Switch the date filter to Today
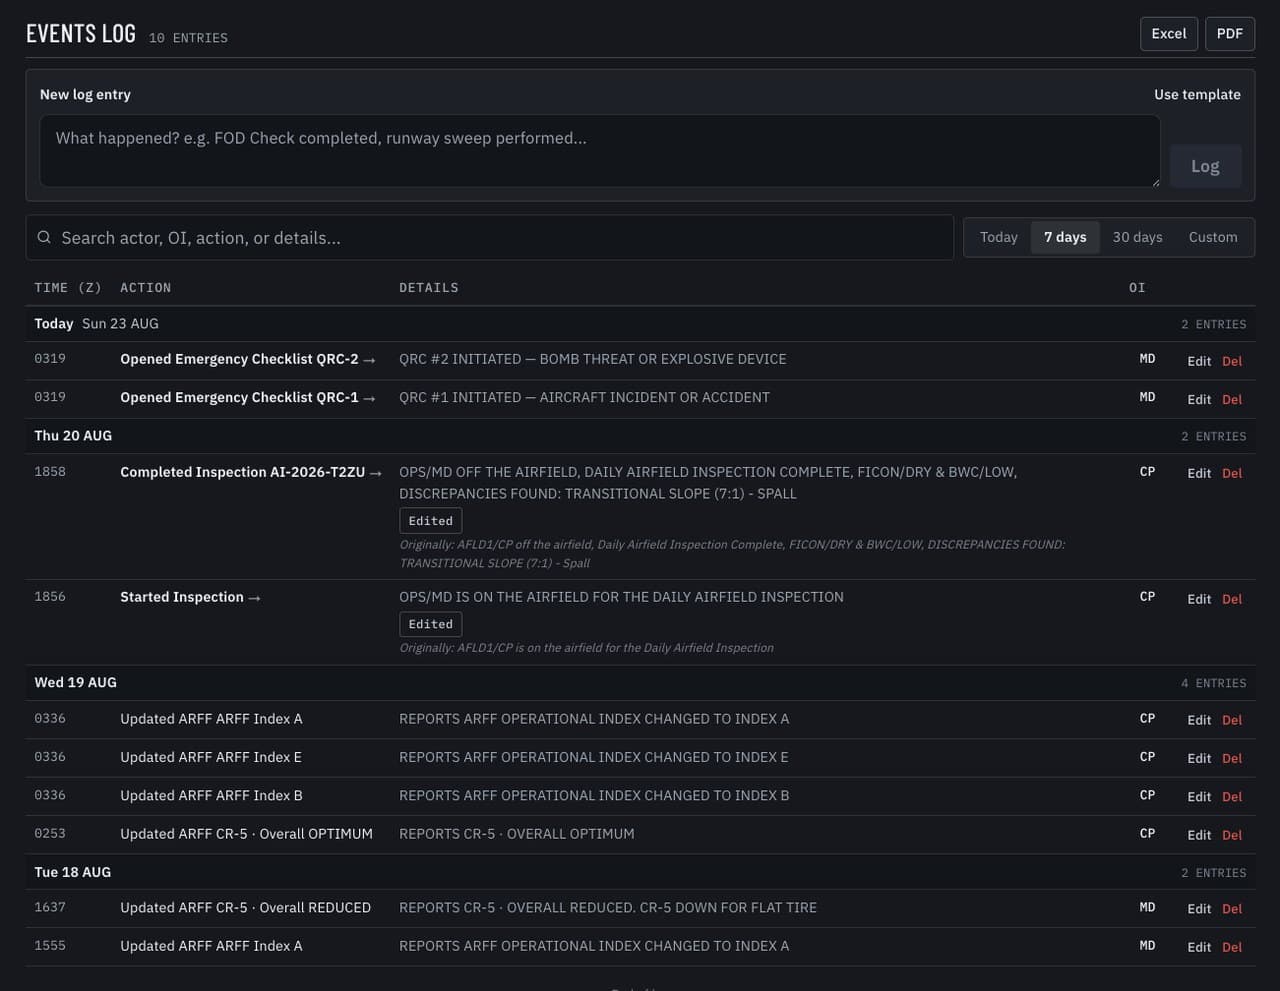The width and height of the screenshot is (1280, 991). (x=998, y=237)
